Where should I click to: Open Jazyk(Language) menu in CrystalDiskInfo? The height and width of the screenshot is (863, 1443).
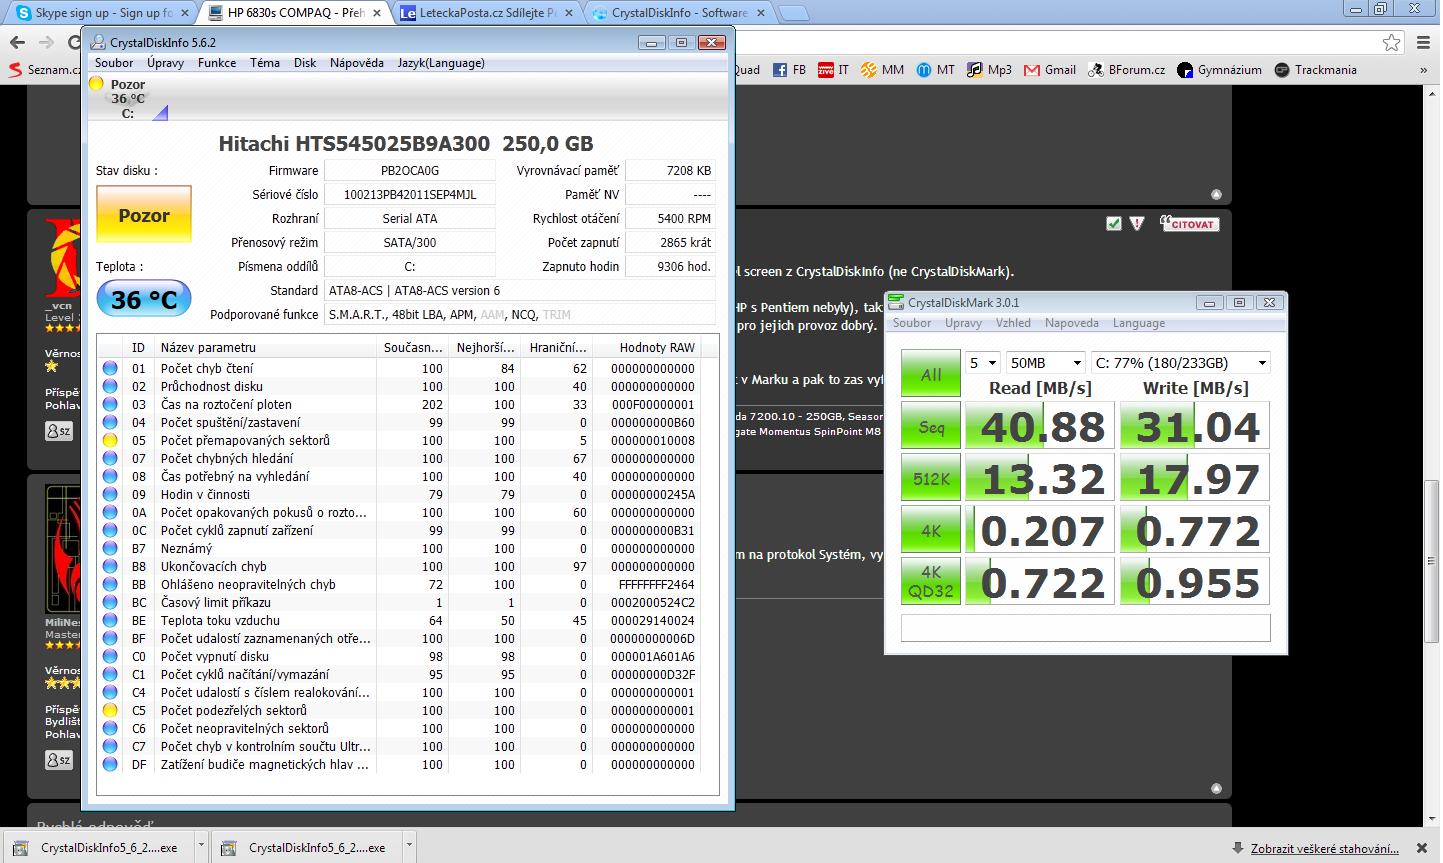pos(441,63)
